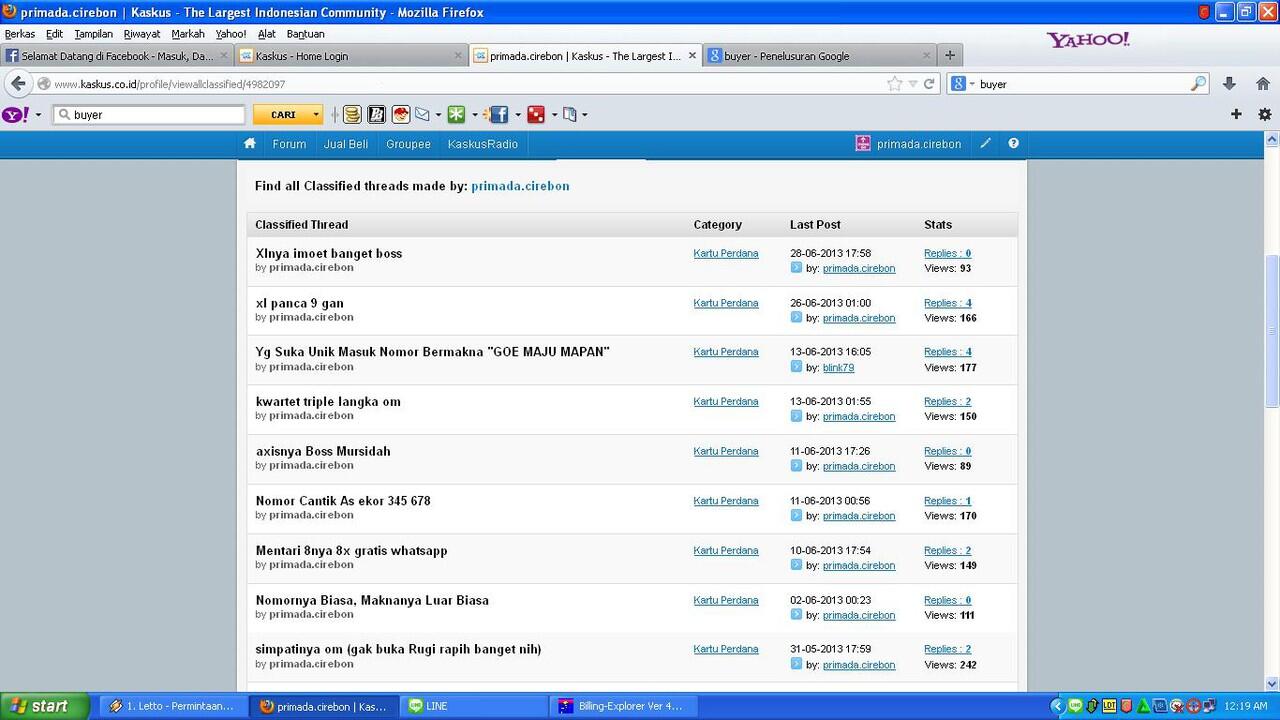This screenshot has height=720, width=1280.
Task: Click the pencil edit icon beside primada.cirebon
Action: pos(985,144)
